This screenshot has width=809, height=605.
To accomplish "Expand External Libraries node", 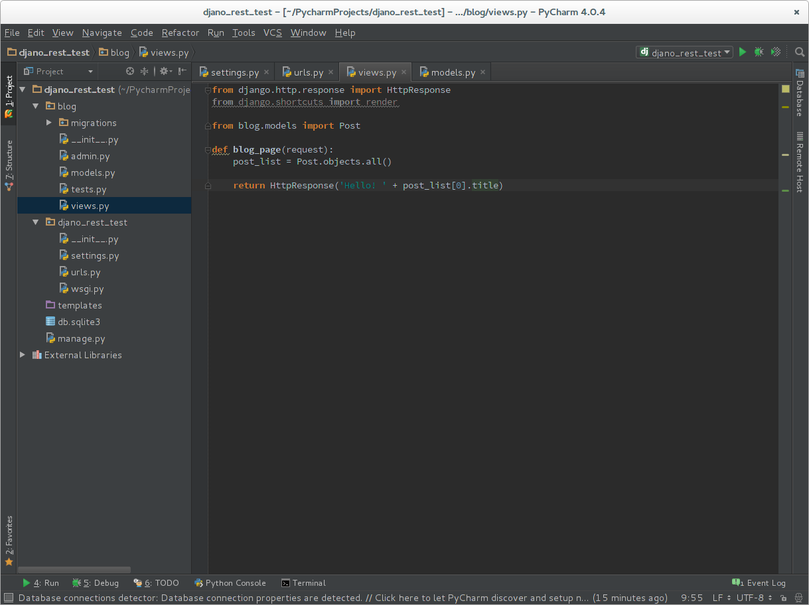I will coord(22,355).
